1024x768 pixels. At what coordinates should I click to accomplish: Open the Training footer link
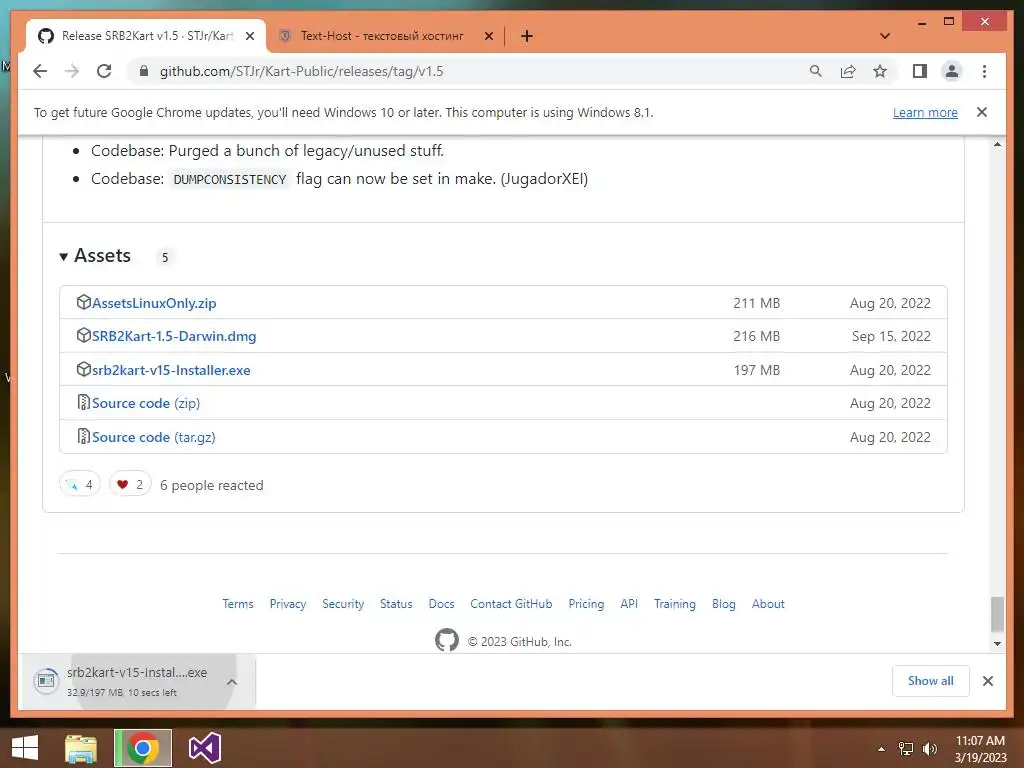pos(675,604)
